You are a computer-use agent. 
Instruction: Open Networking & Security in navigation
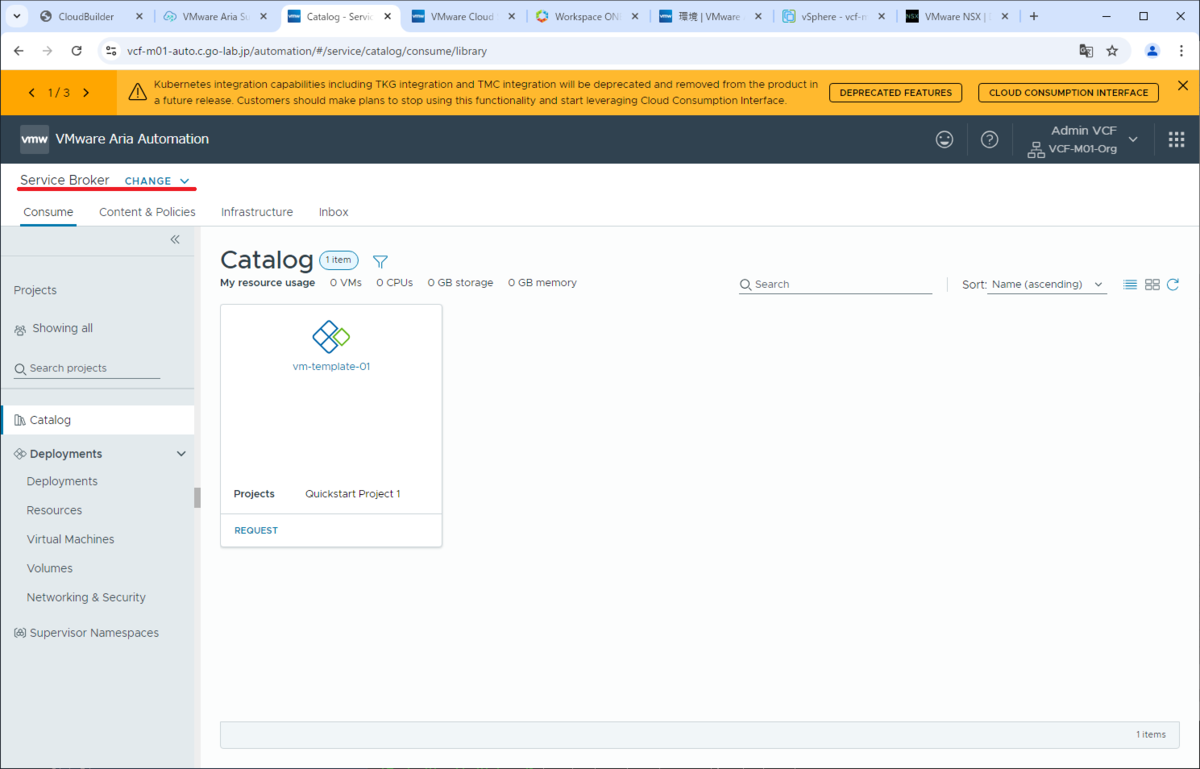click(x=86, y=597)
